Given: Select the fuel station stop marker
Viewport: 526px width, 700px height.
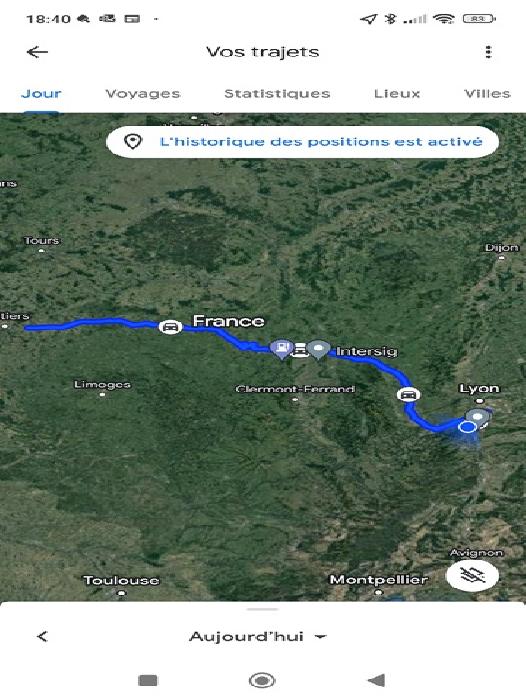Looking at the screenshot, I should 281,348.
